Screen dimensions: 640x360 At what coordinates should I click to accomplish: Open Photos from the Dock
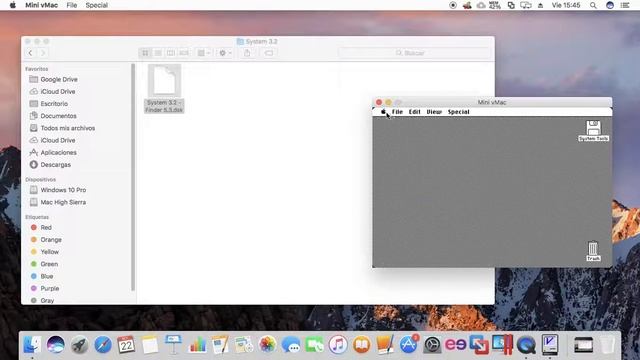(x=267, y=345)
